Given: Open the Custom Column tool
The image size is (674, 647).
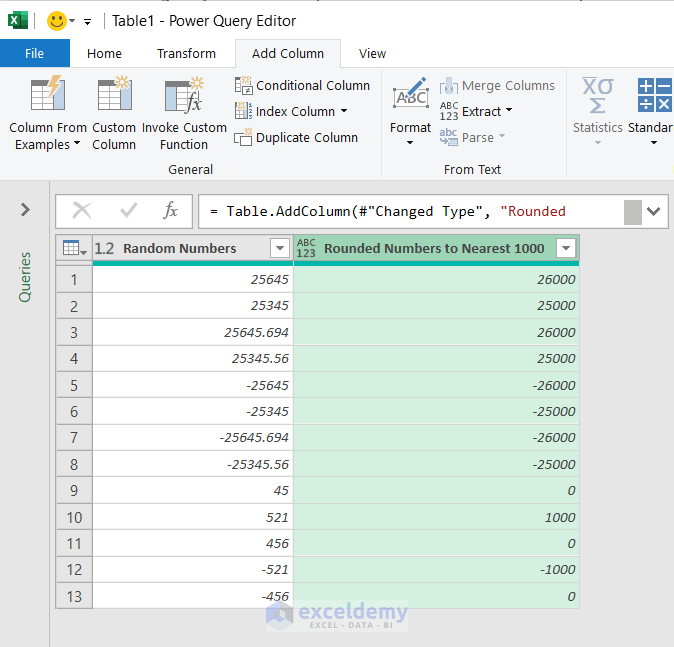Looking at the screenshot, I should click(x=114, y=96).
